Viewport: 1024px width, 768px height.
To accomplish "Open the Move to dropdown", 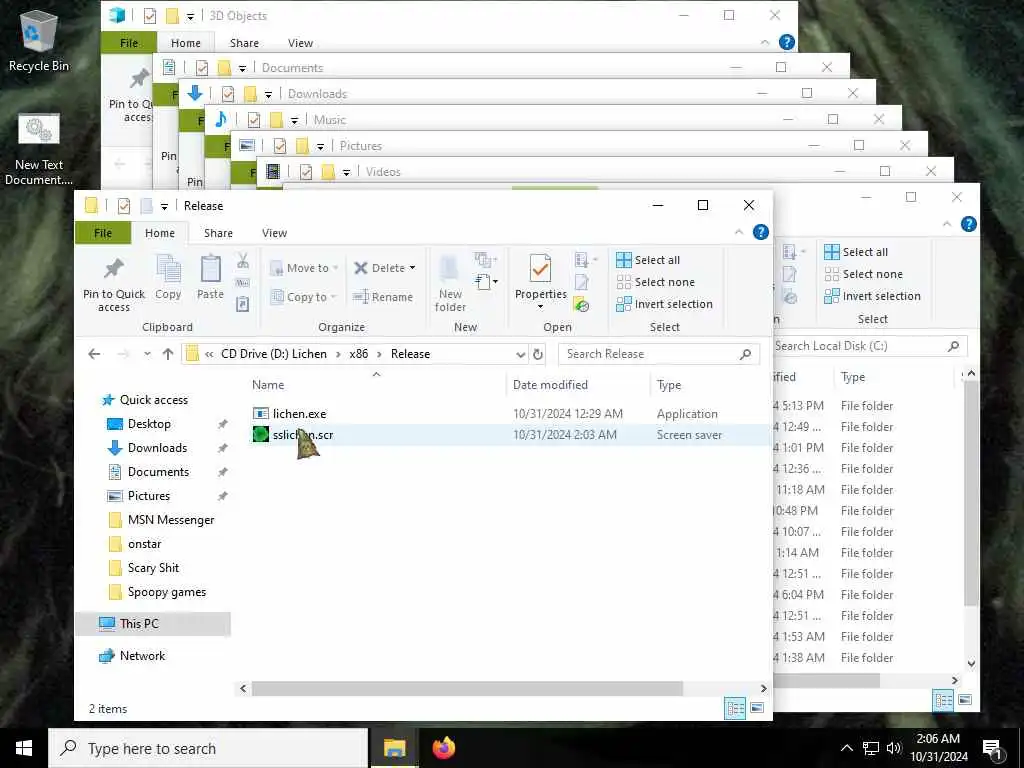I will click(304, 268).
